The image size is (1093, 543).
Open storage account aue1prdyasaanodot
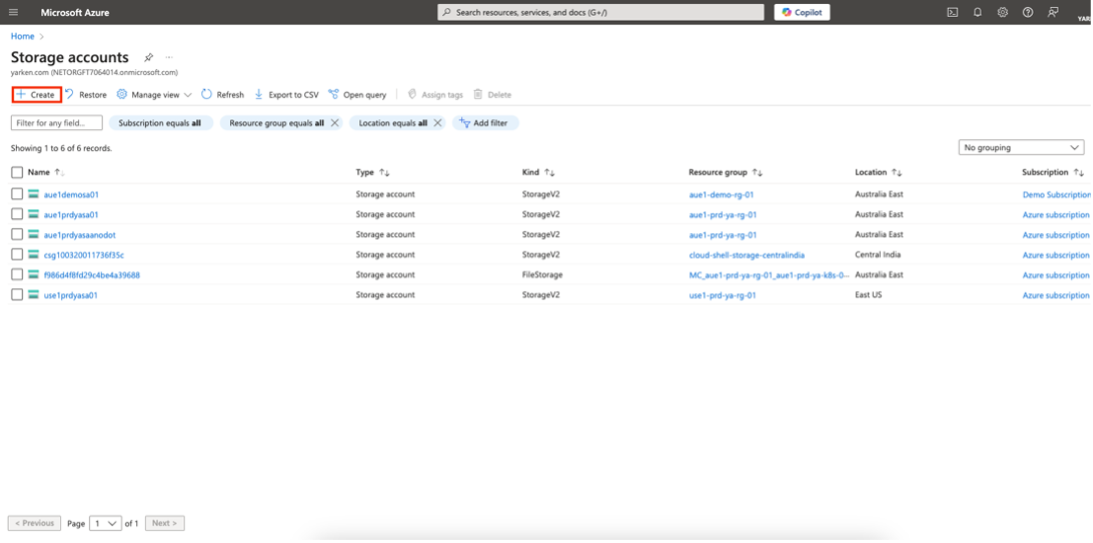tap(79, 235)
